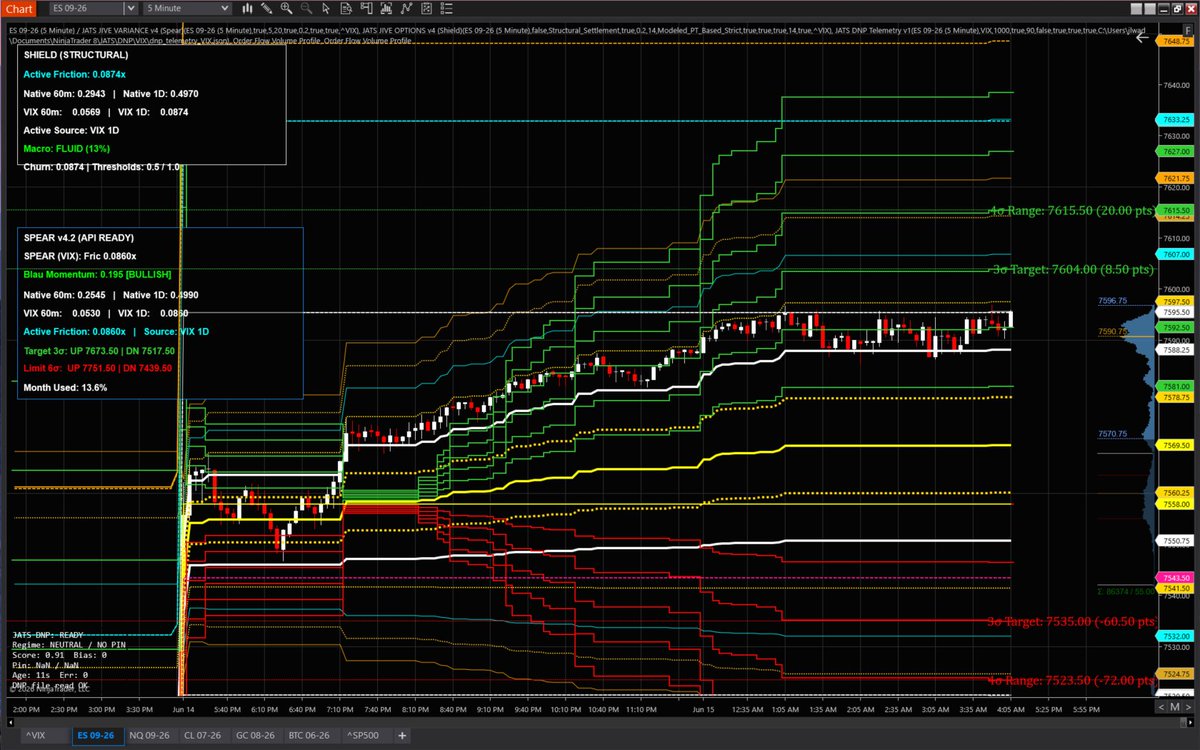Click the 7596.75 volume profile label

1112,300
